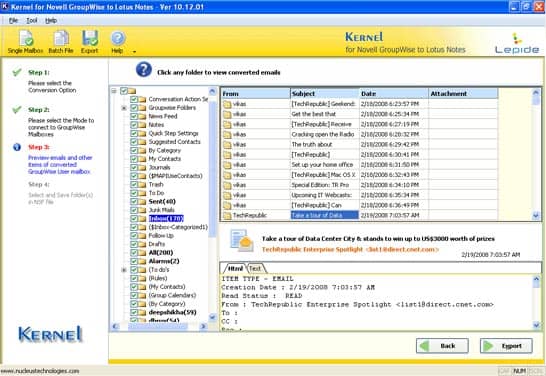This screenshot has width=546, height=376.
Task: Toggle the root mailbox checkbox
Action: point(124,91)
